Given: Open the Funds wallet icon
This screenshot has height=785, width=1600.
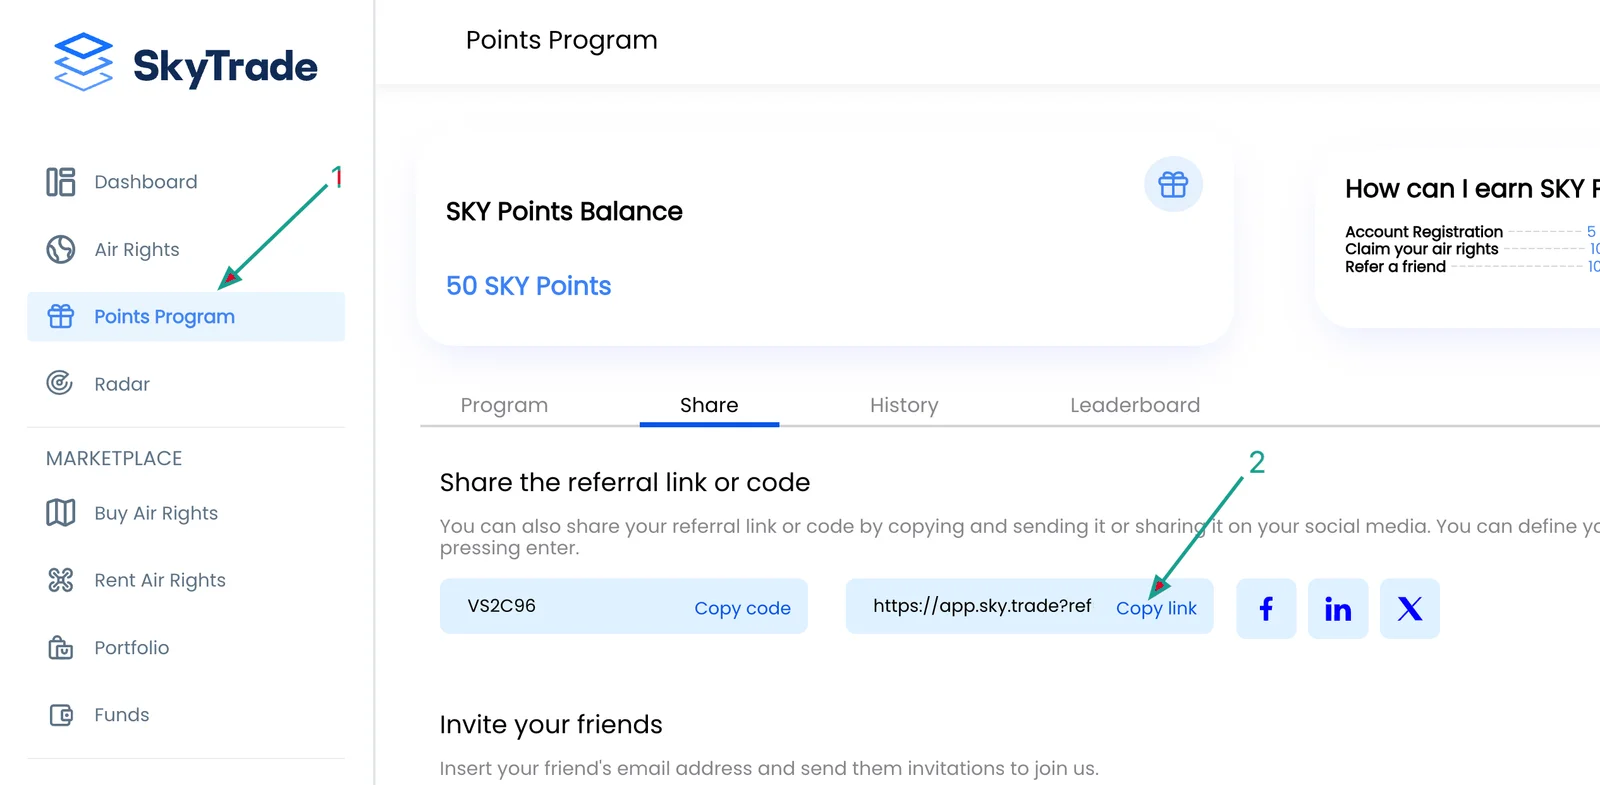Looking at the screenshot, I should click(61, 715).
